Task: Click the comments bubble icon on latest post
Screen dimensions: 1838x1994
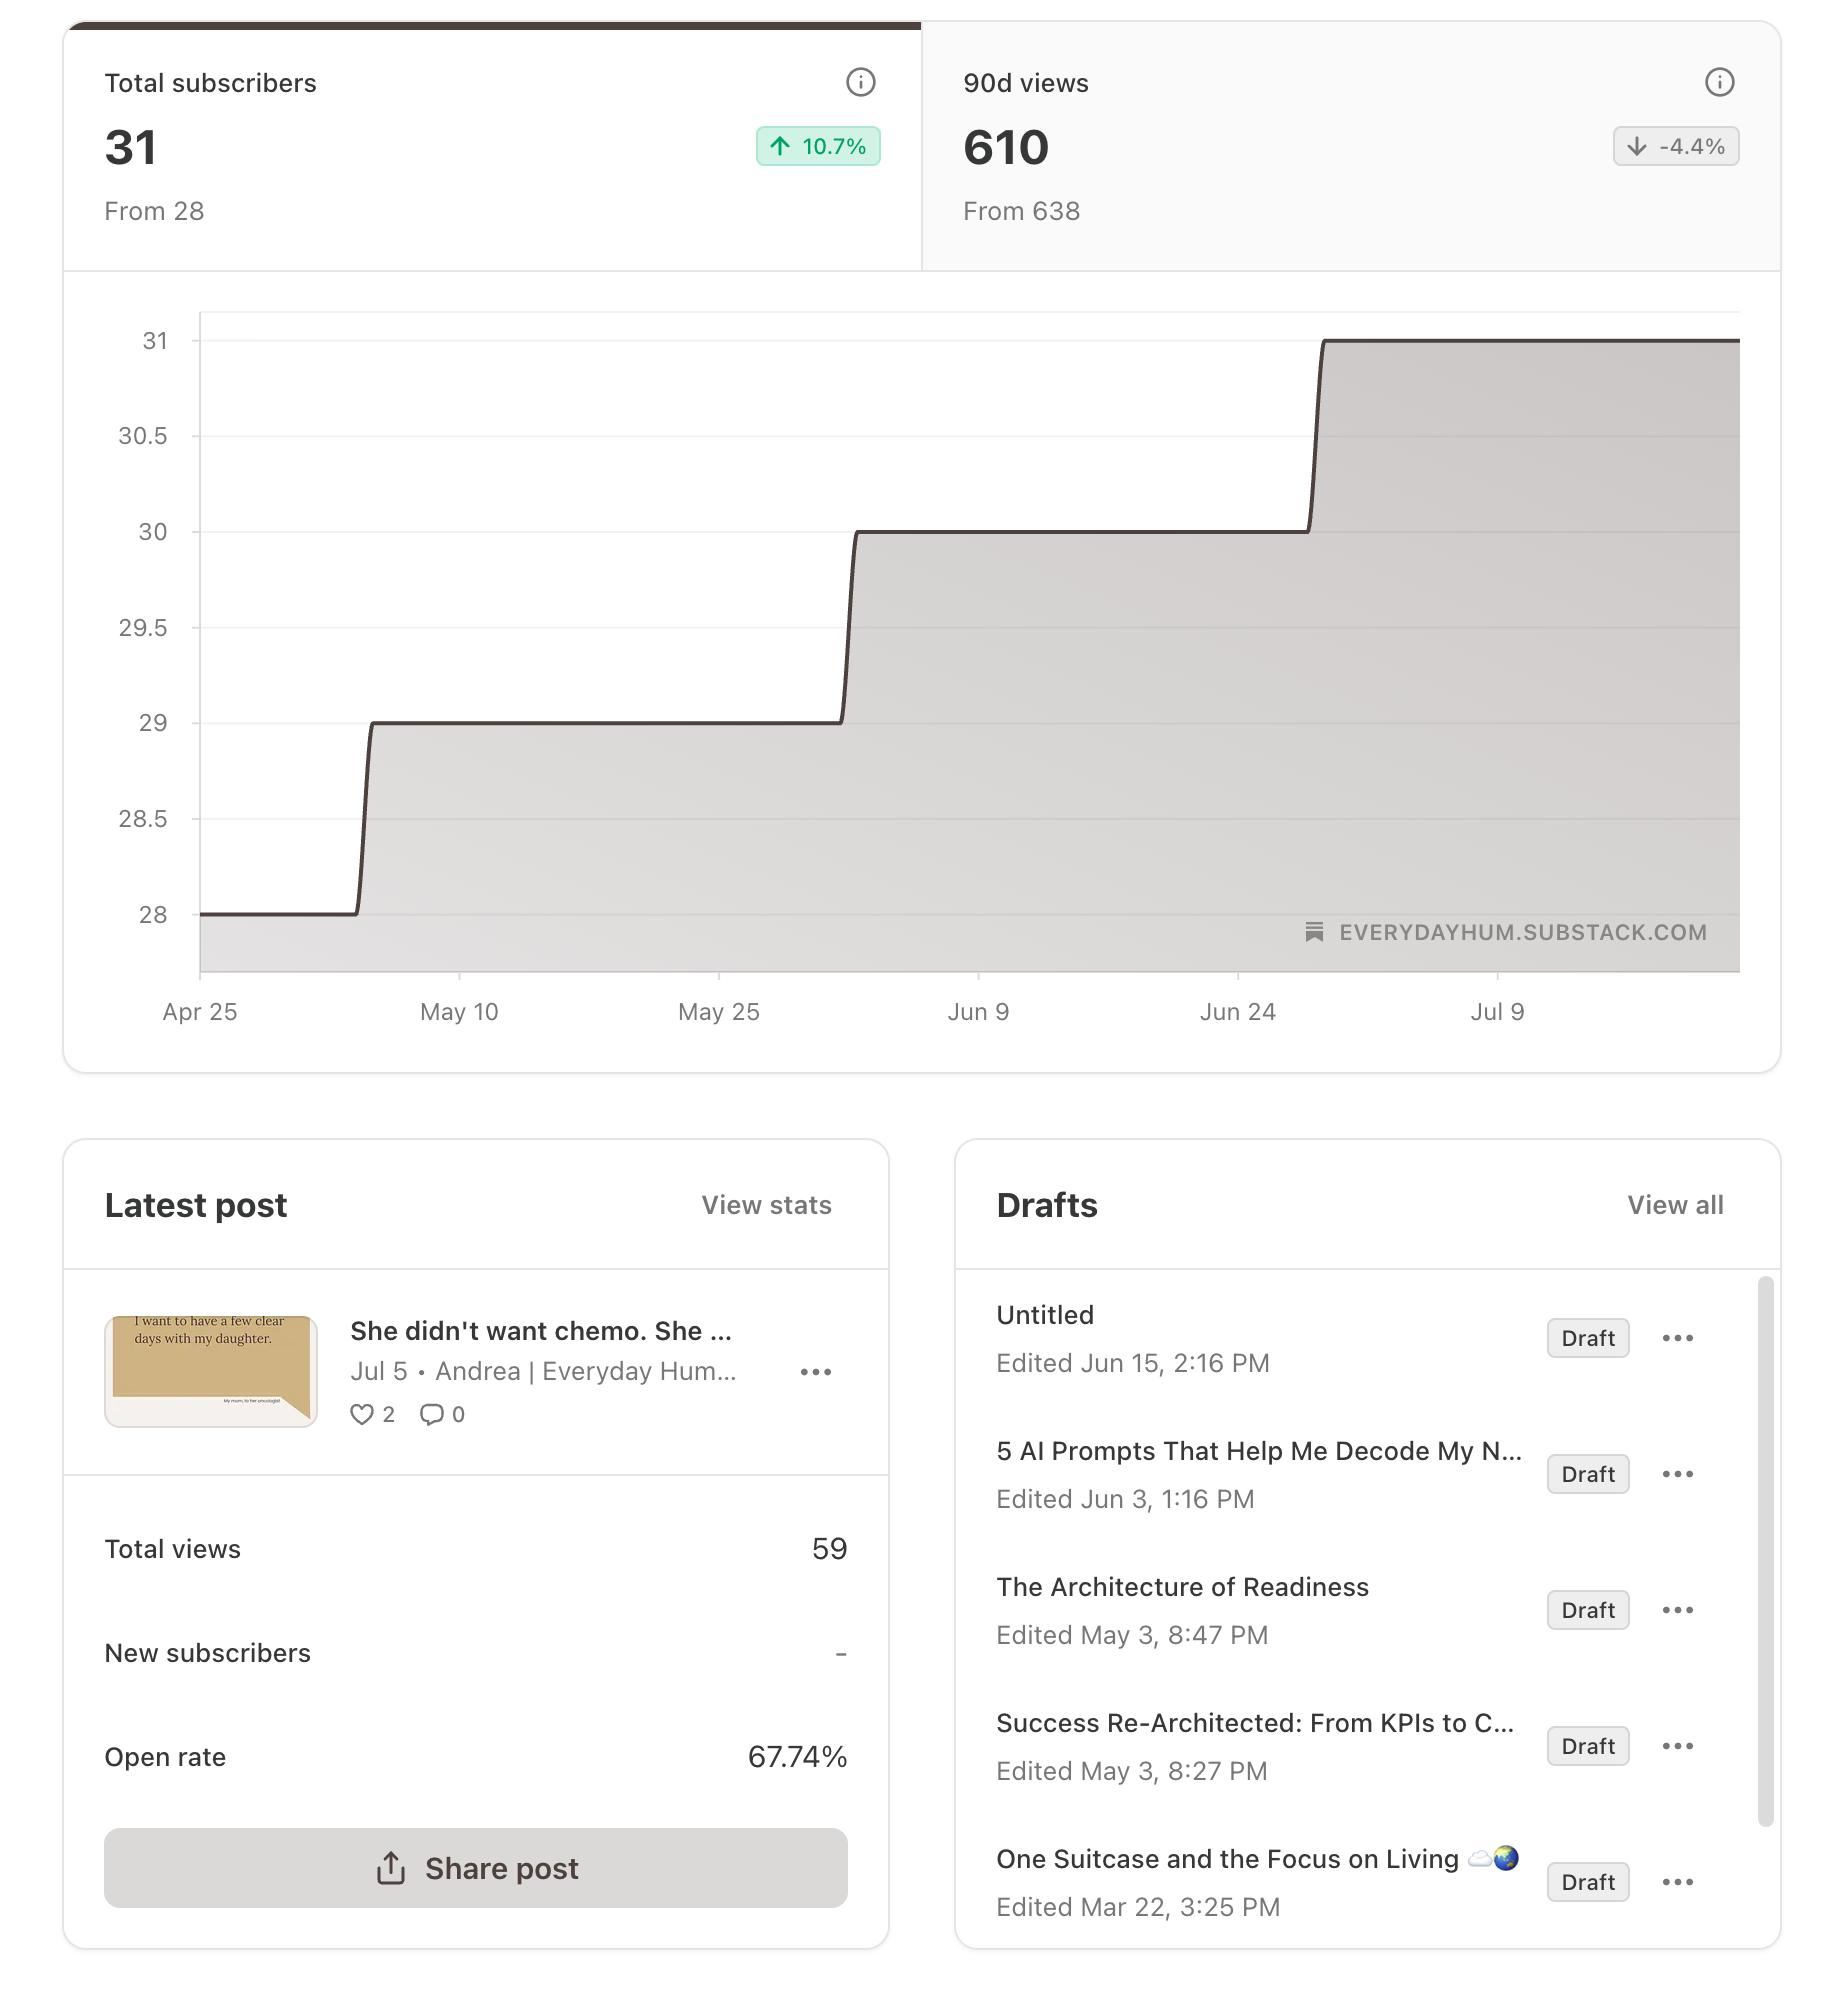Action: tap(432, 1414)
